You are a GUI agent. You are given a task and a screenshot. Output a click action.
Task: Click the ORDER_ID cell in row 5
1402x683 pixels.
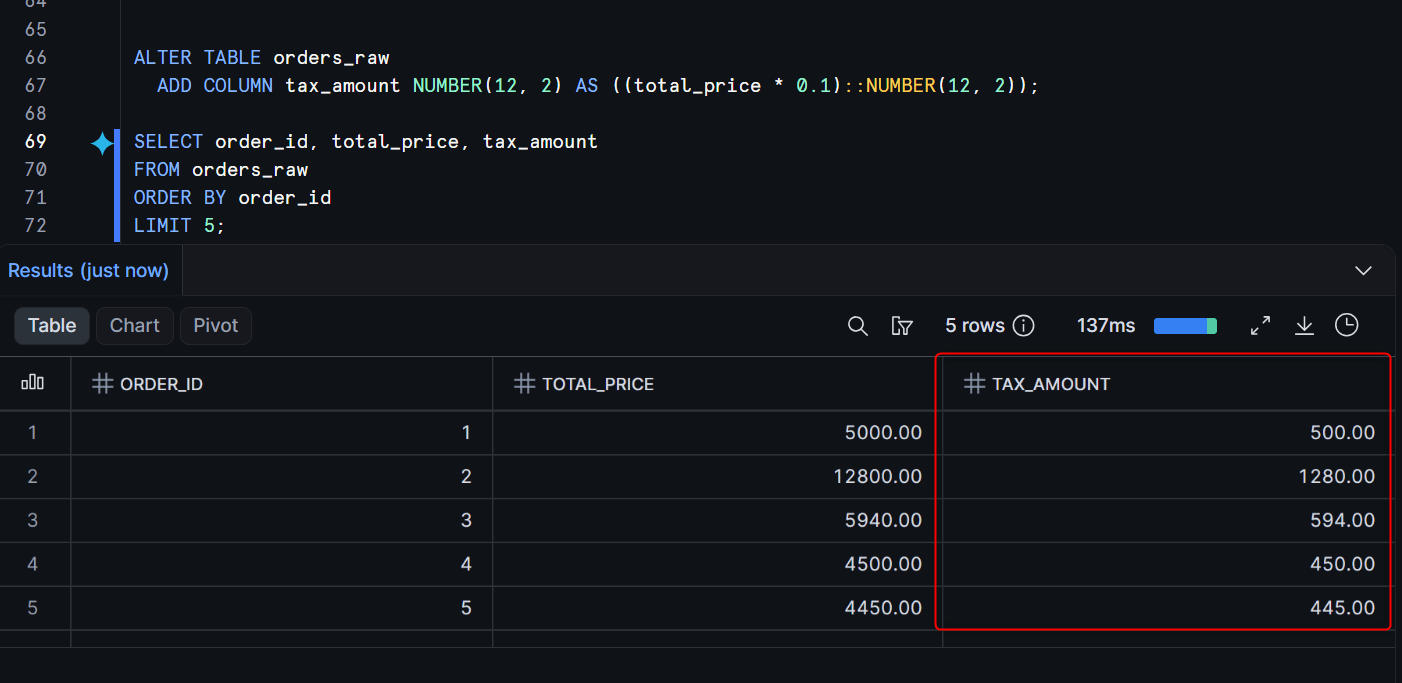click(x=282, y=608)
